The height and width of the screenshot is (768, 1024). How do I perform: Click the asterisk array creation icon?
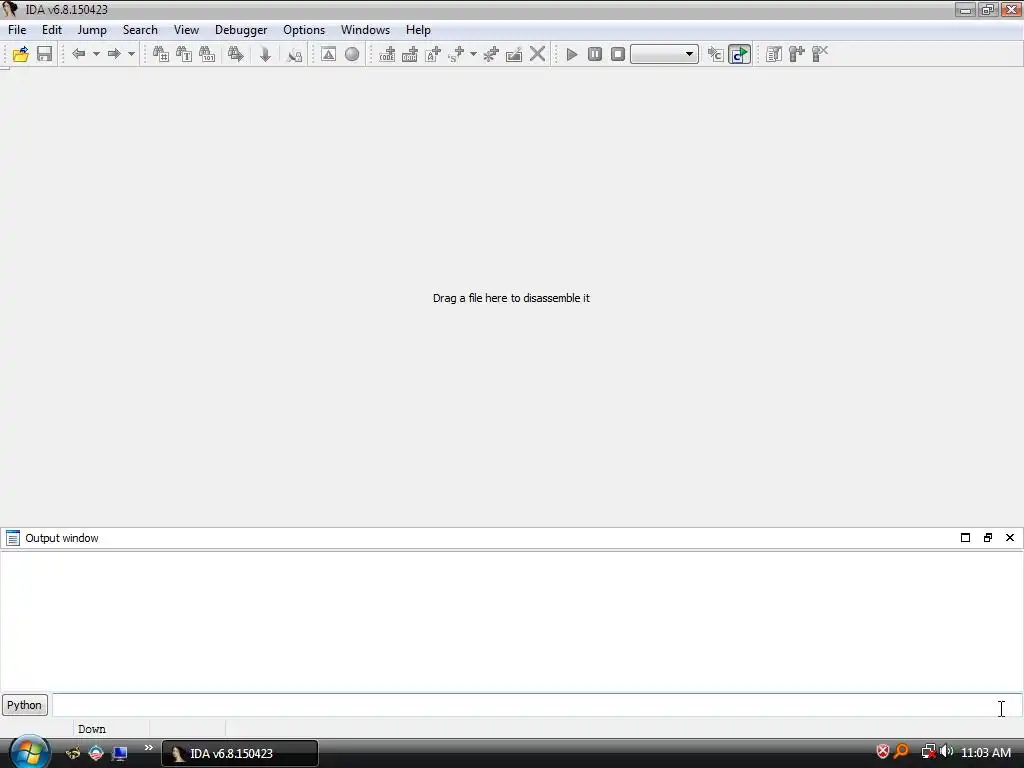tap(491, 54)
